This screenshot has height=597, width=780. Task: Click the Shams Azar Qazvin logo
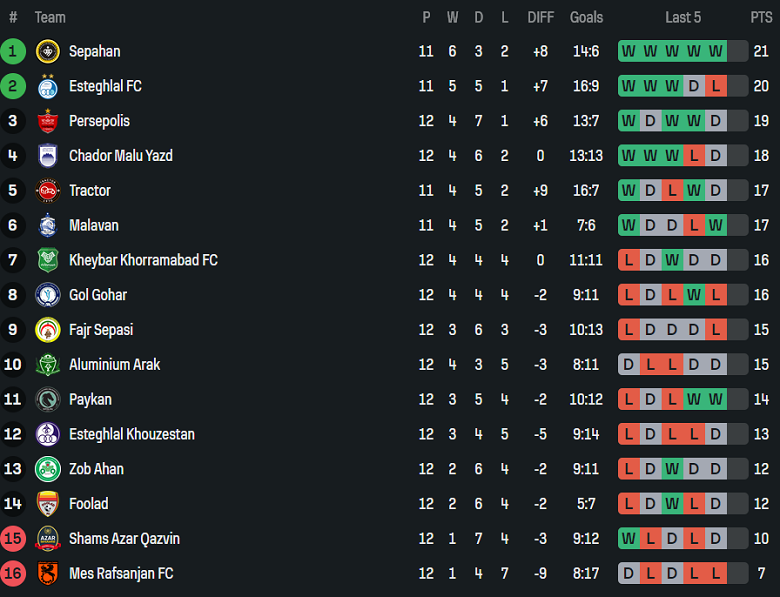[x=47, y=539]
